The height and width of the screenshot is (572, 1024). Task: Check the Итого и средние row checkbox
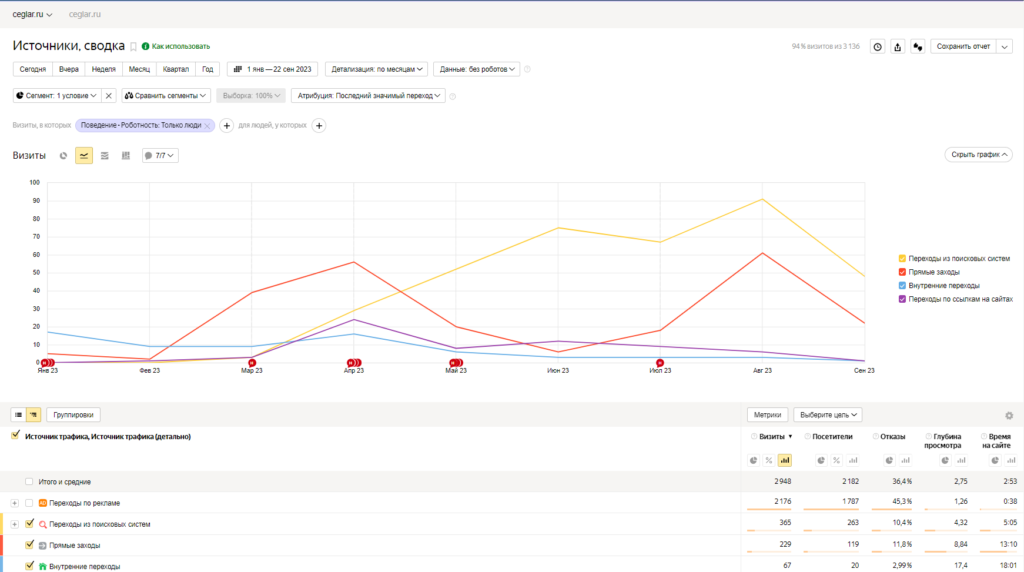[x=29, y=482]
